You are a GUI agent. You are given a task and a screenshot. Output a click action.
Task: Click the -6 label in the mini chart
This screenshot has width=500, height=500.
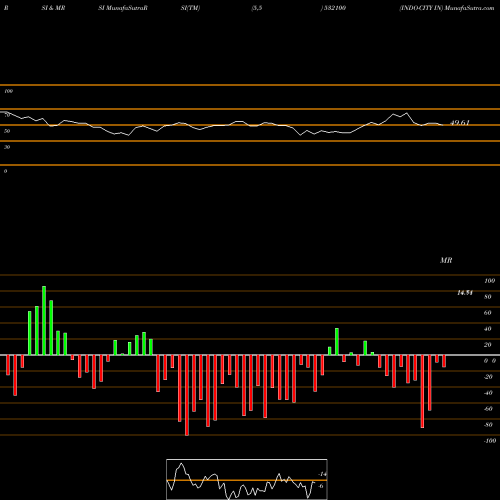(x=320, y=486)
